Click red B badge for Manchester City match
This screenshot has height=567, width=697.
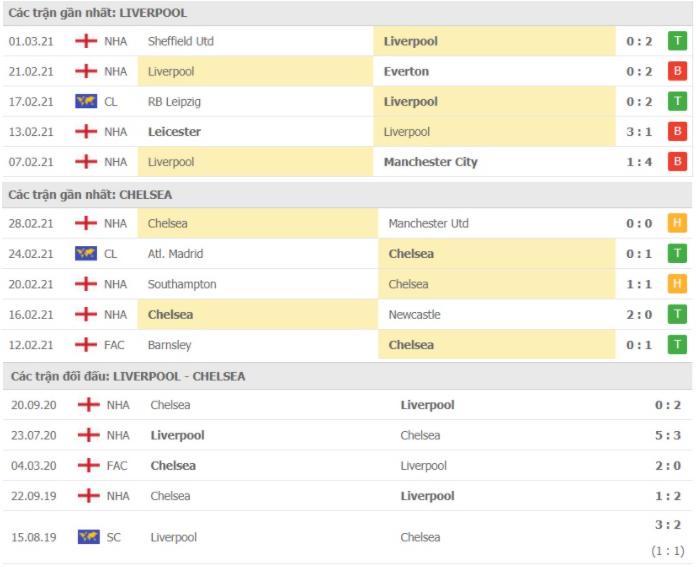tap(677, 162)
